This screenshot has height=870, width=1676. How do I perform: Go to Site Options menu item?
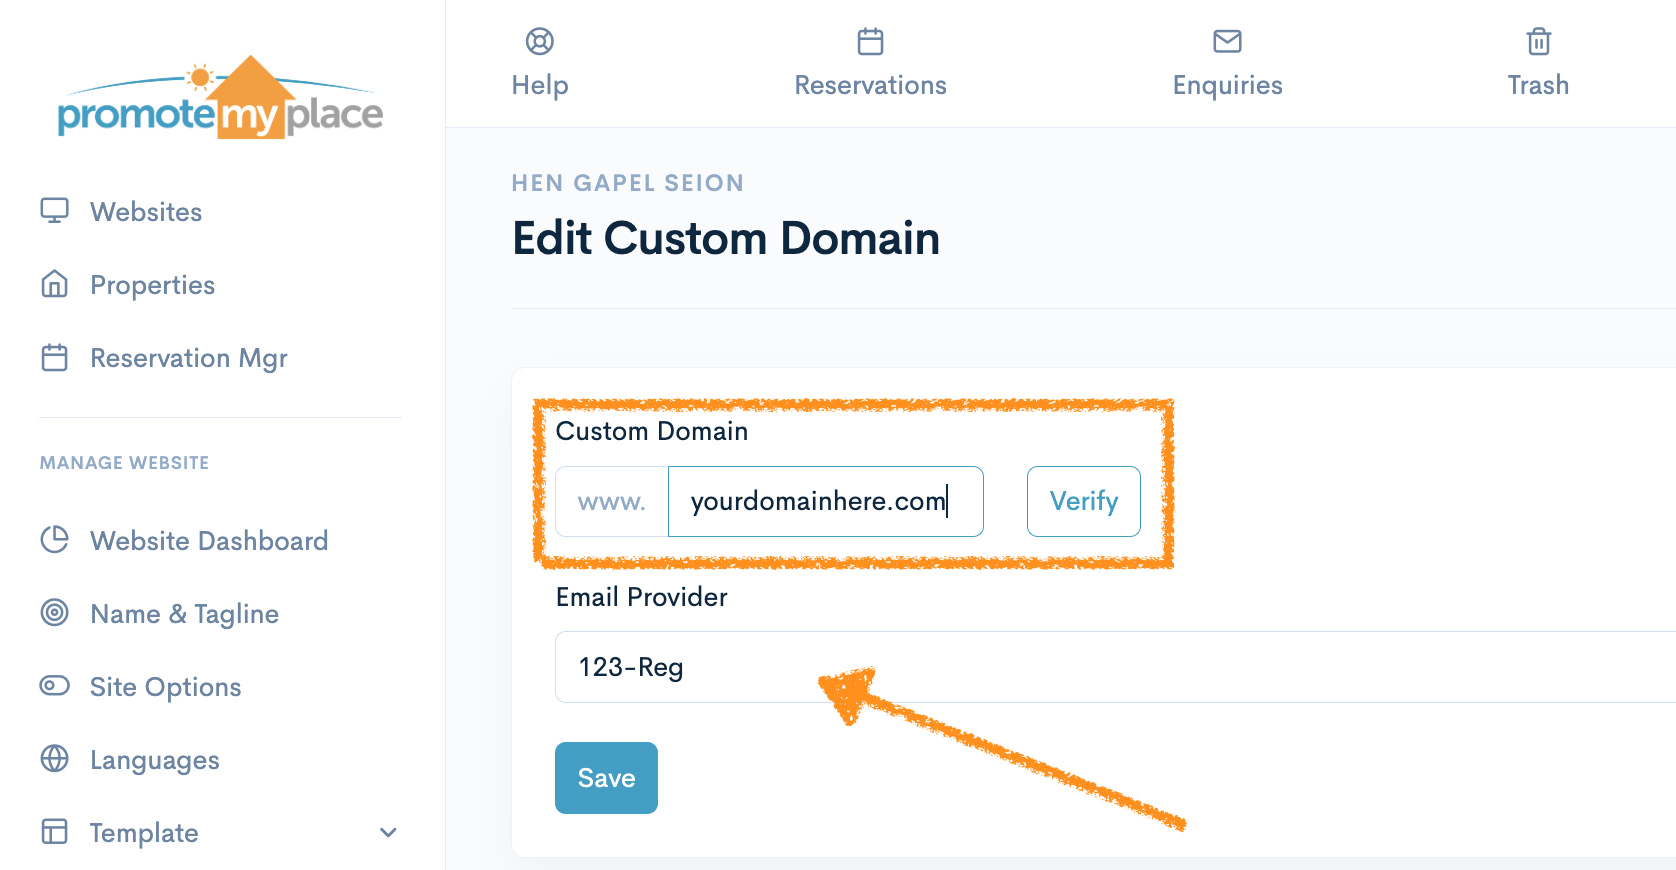[165, 687]
